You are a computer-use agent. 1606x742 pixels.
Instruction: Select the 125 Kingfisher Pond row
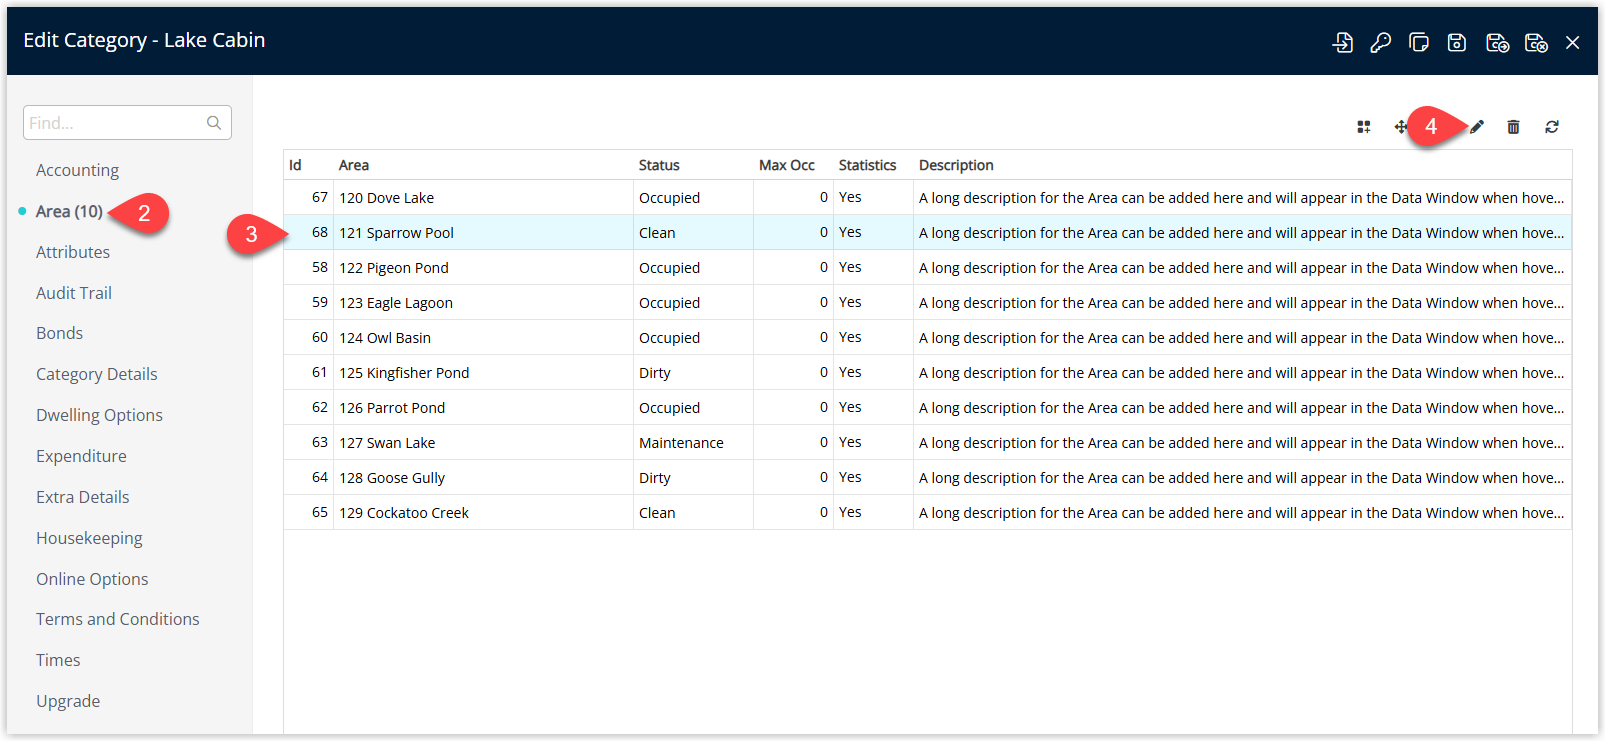coord(927,373)
